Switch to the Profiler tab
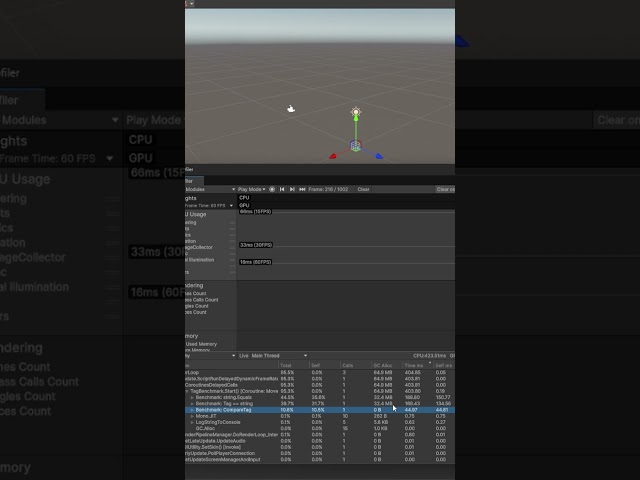 (x=194, y=181)
